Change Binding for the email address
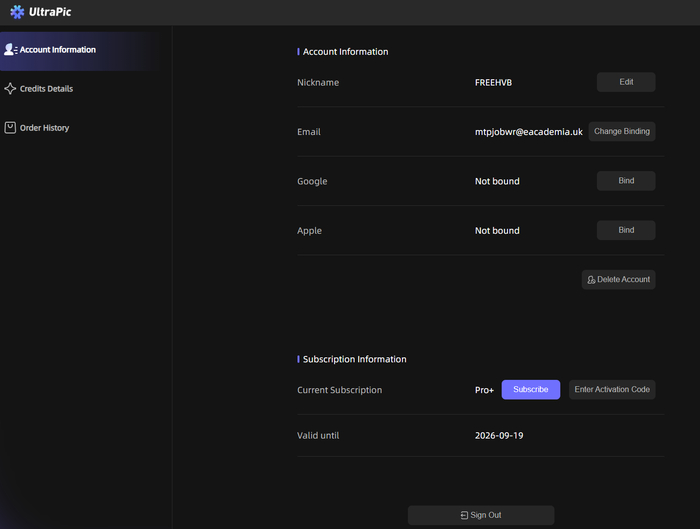This screenshot has width=700, height=529. [622, 131]
